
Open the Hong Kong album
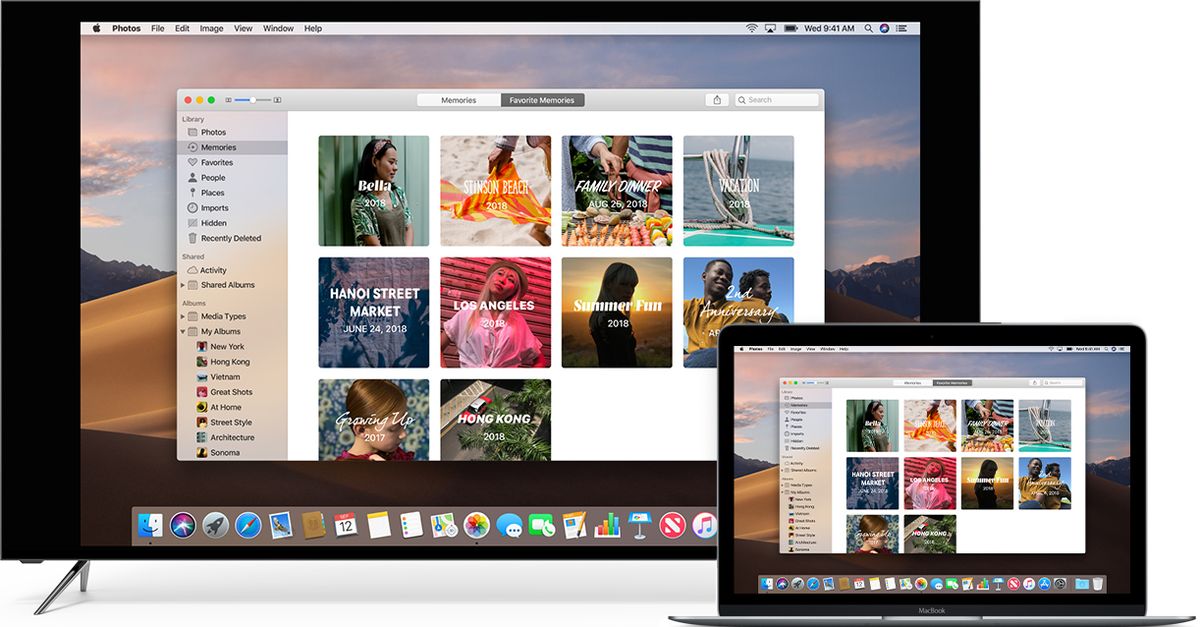(229, 361)
